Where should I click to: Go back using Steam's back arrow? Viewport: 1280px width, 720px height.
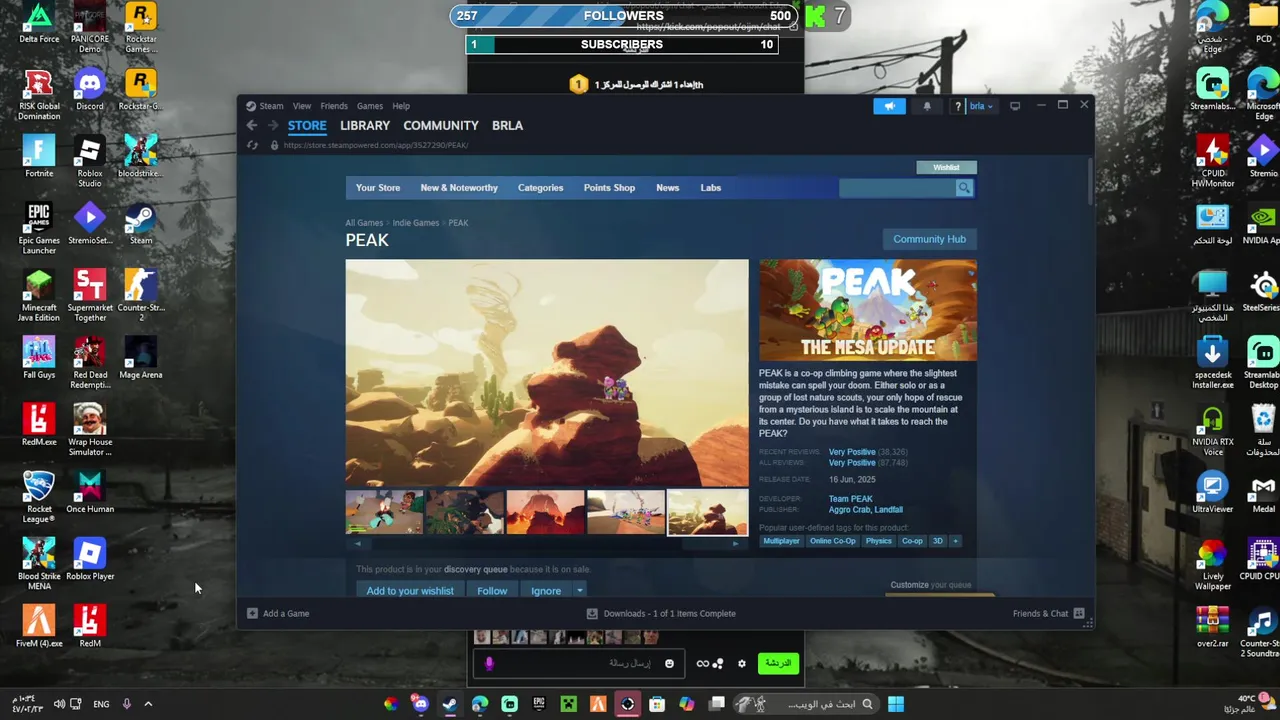252,126
